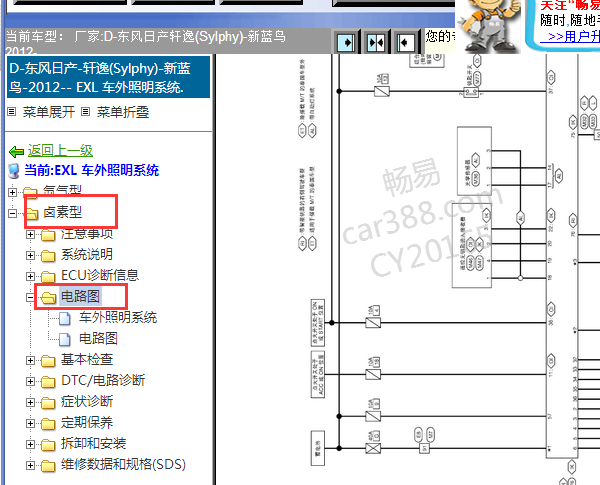Click the 当前车型 vehicle info bar
The image size is (600, 485).
pos(168,41)
